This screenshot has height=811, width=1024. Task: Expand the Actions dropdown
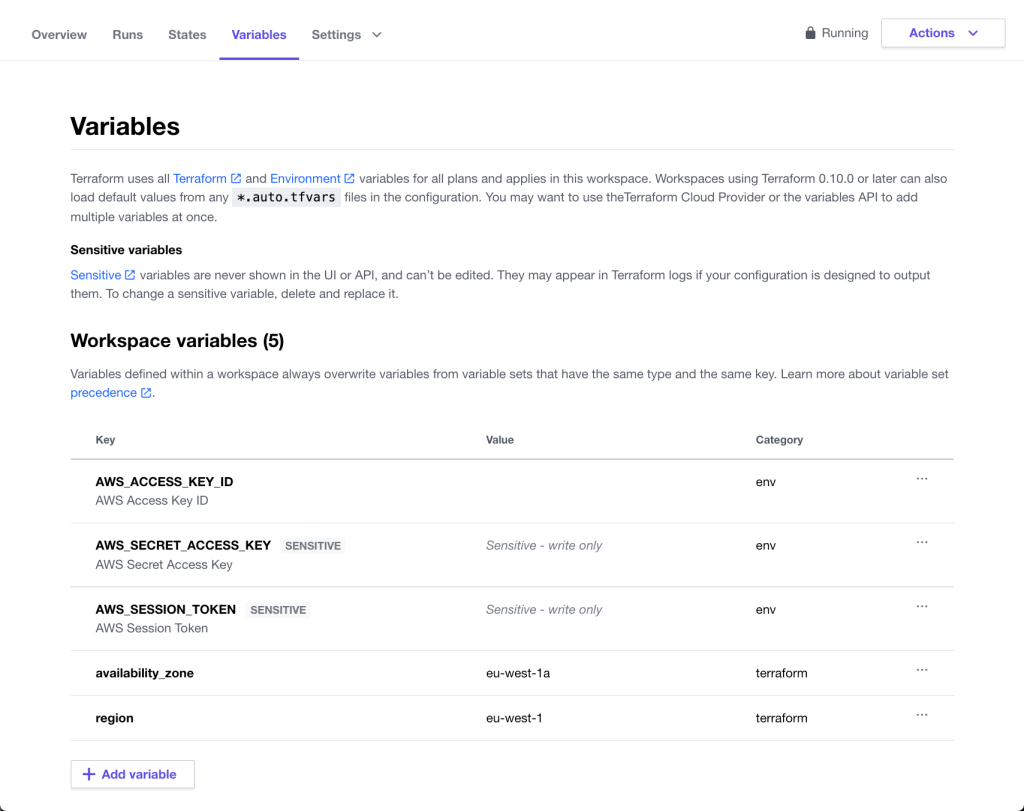[x=942, y=33]
